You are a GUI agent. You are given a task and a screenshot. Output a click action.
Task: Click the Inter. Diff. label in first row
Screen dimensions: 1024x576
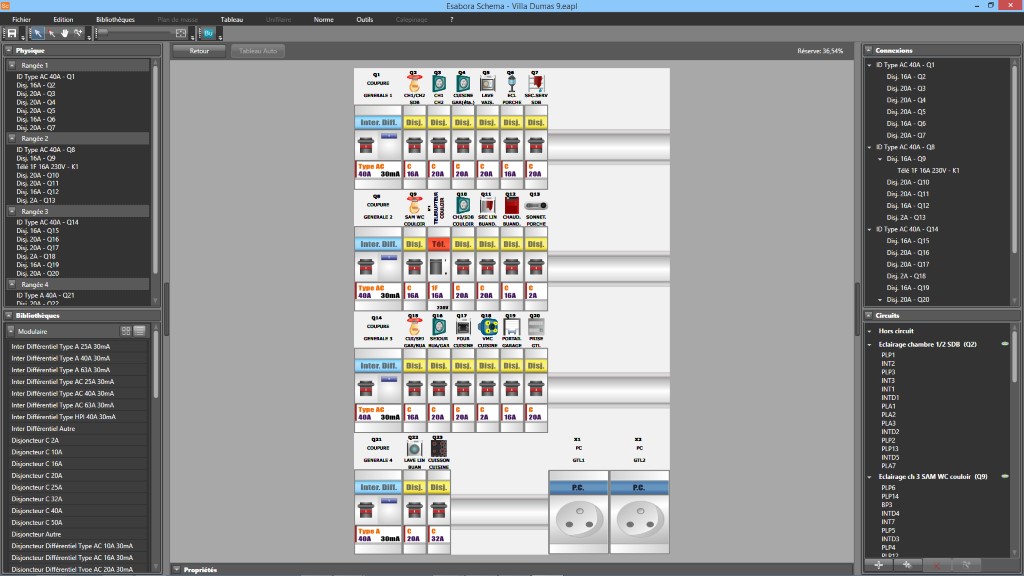(x=378, y=122)
